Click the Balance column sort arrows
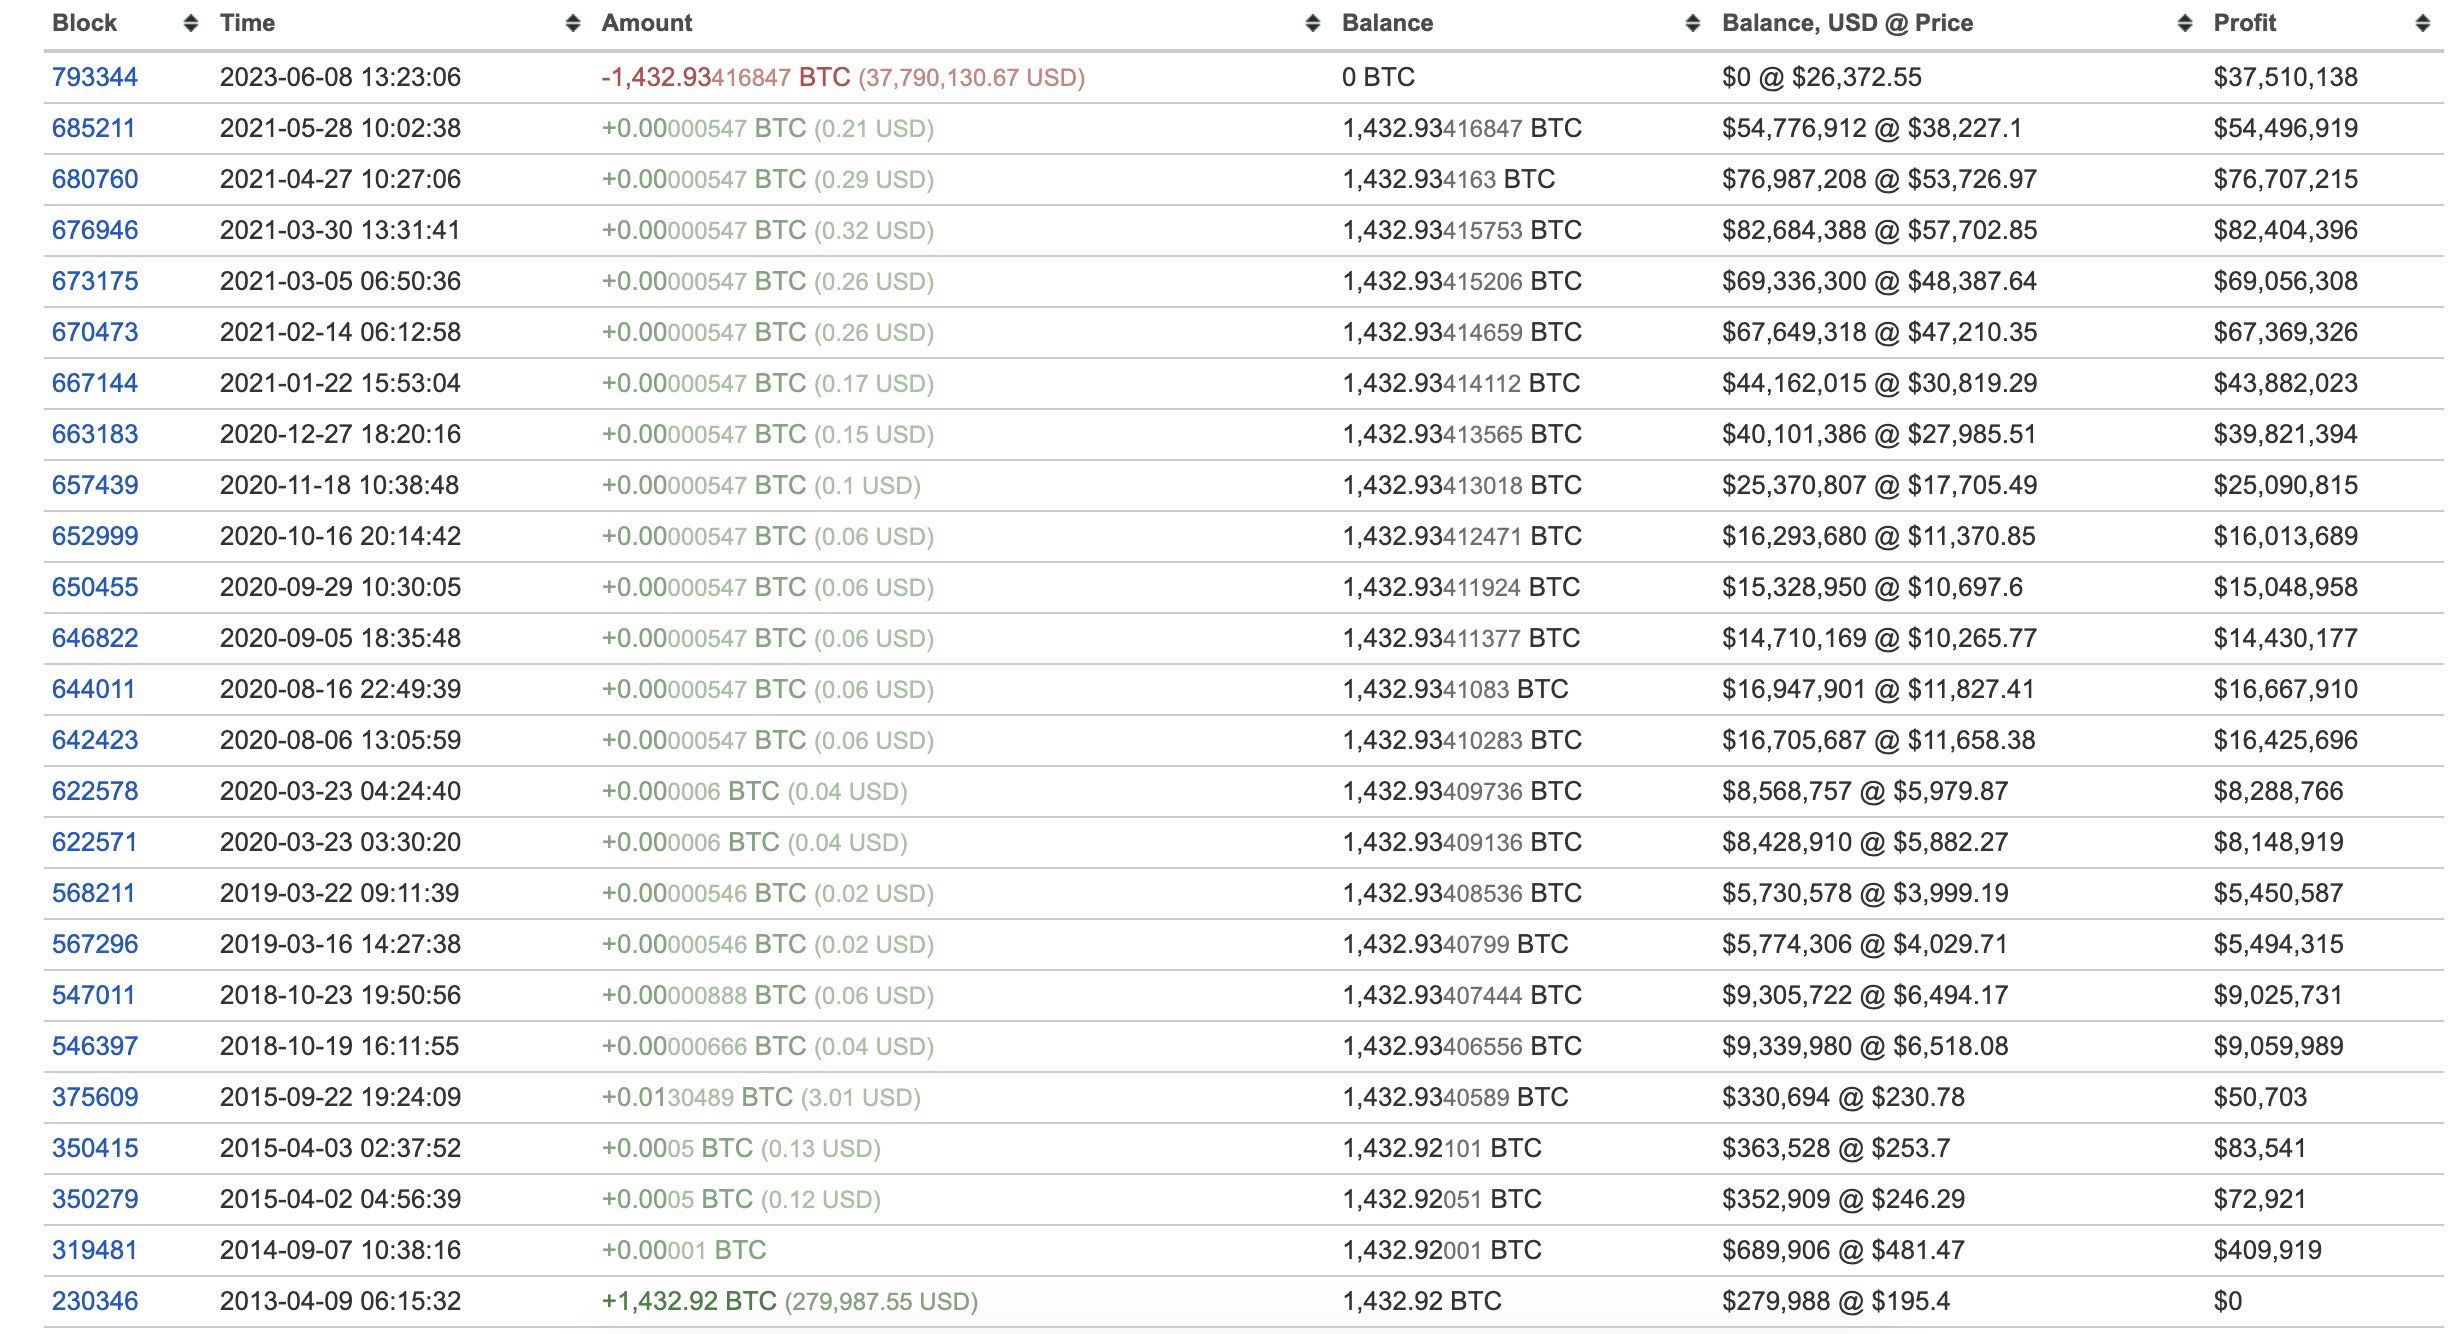Screen dimensions: 2462x1334 coord(1693,23)
